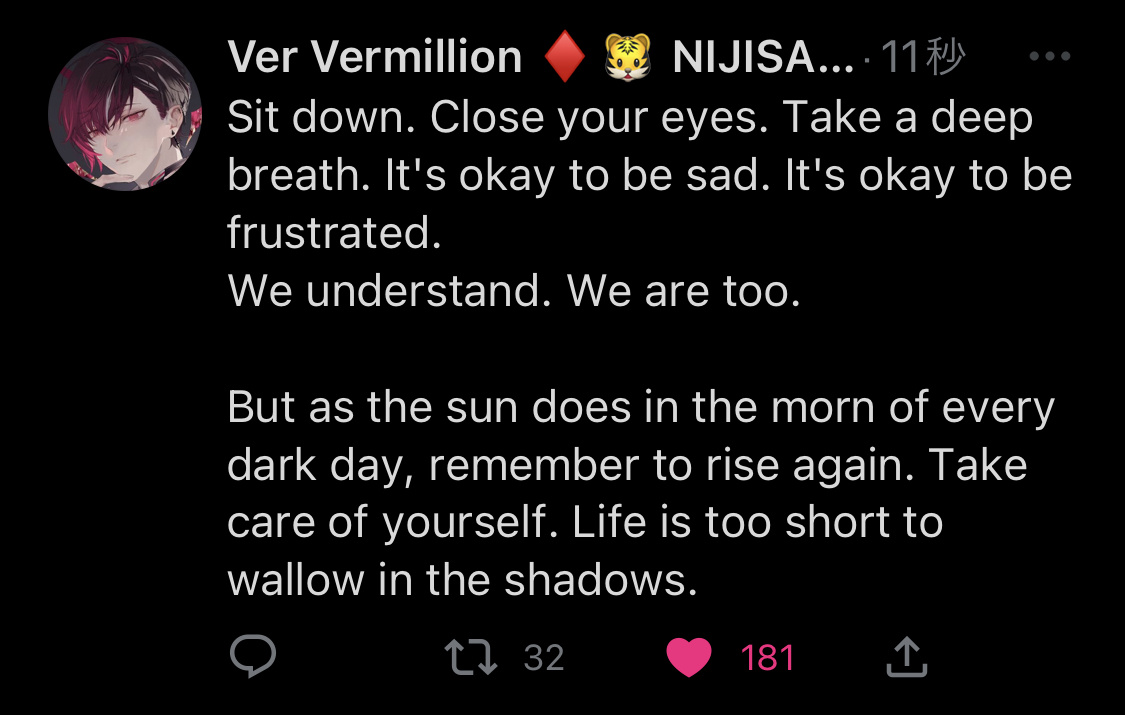Viewport: 1125px width, 715px height.
Task: View the 32 retweets count
Action: (544, 658)
